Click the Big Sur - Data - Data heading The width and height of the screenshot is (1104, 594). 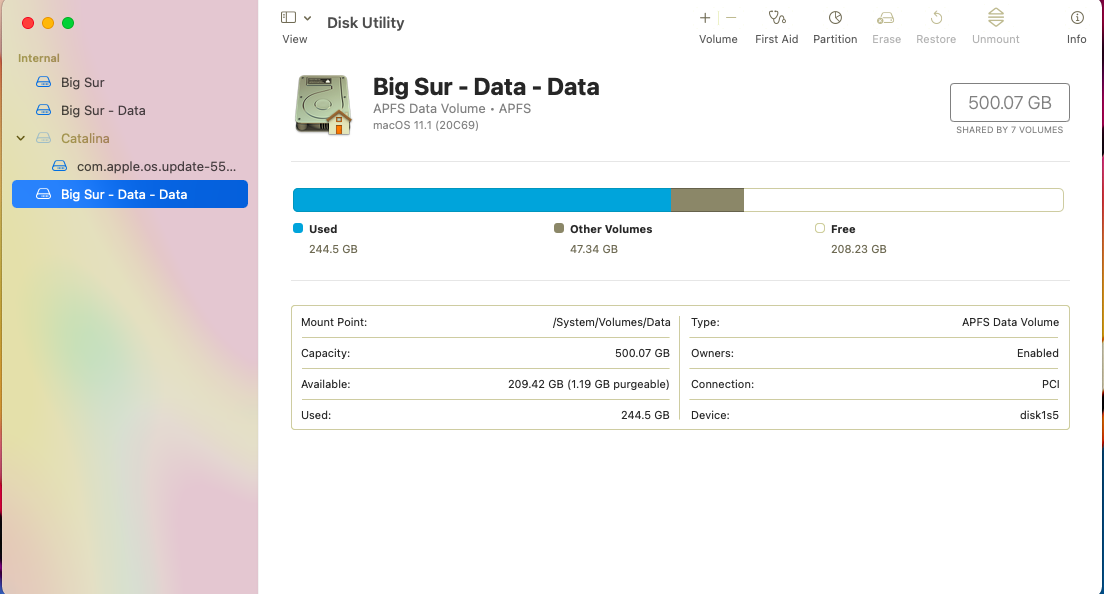tap(486, 87)
